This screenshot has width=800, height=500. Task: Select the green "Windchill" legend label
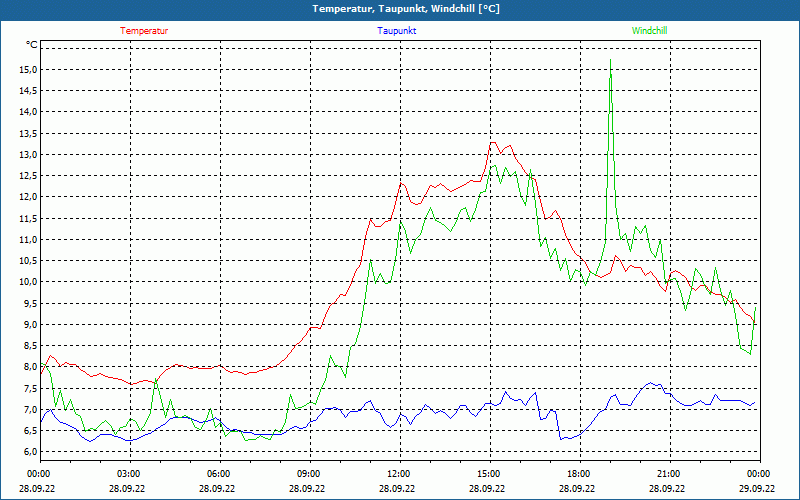tap(649, 31)
